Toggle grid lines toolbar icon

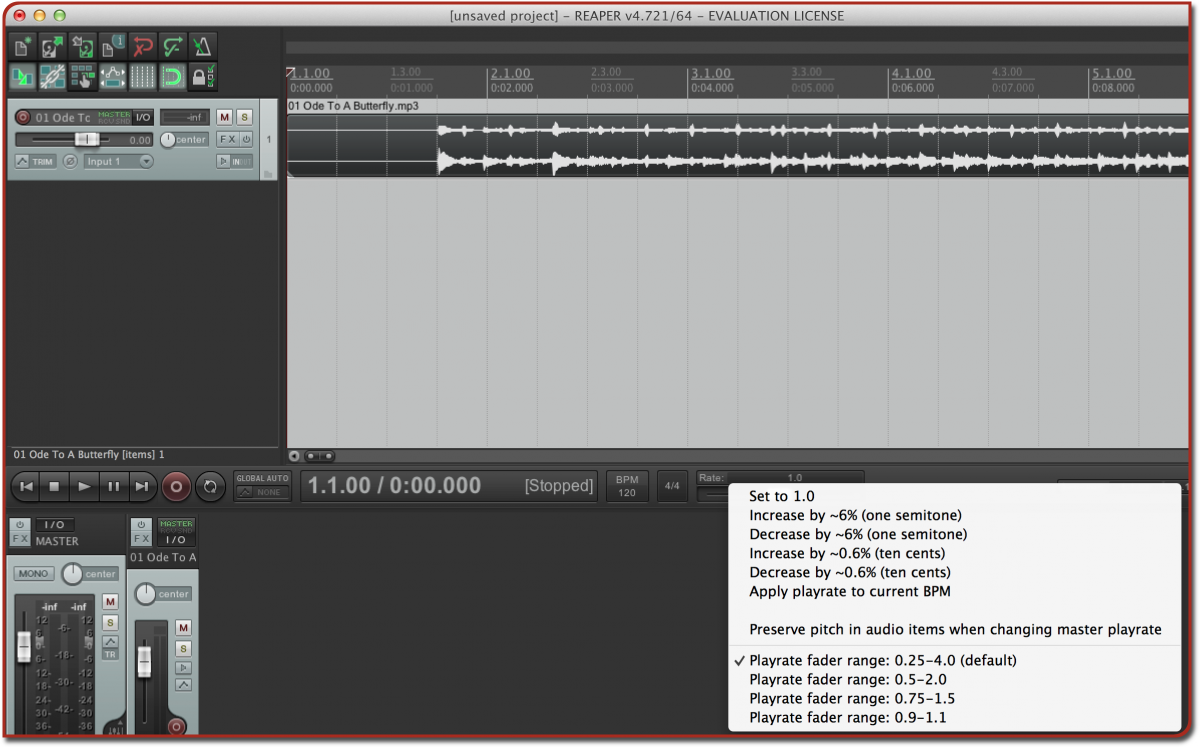point(142,76)
